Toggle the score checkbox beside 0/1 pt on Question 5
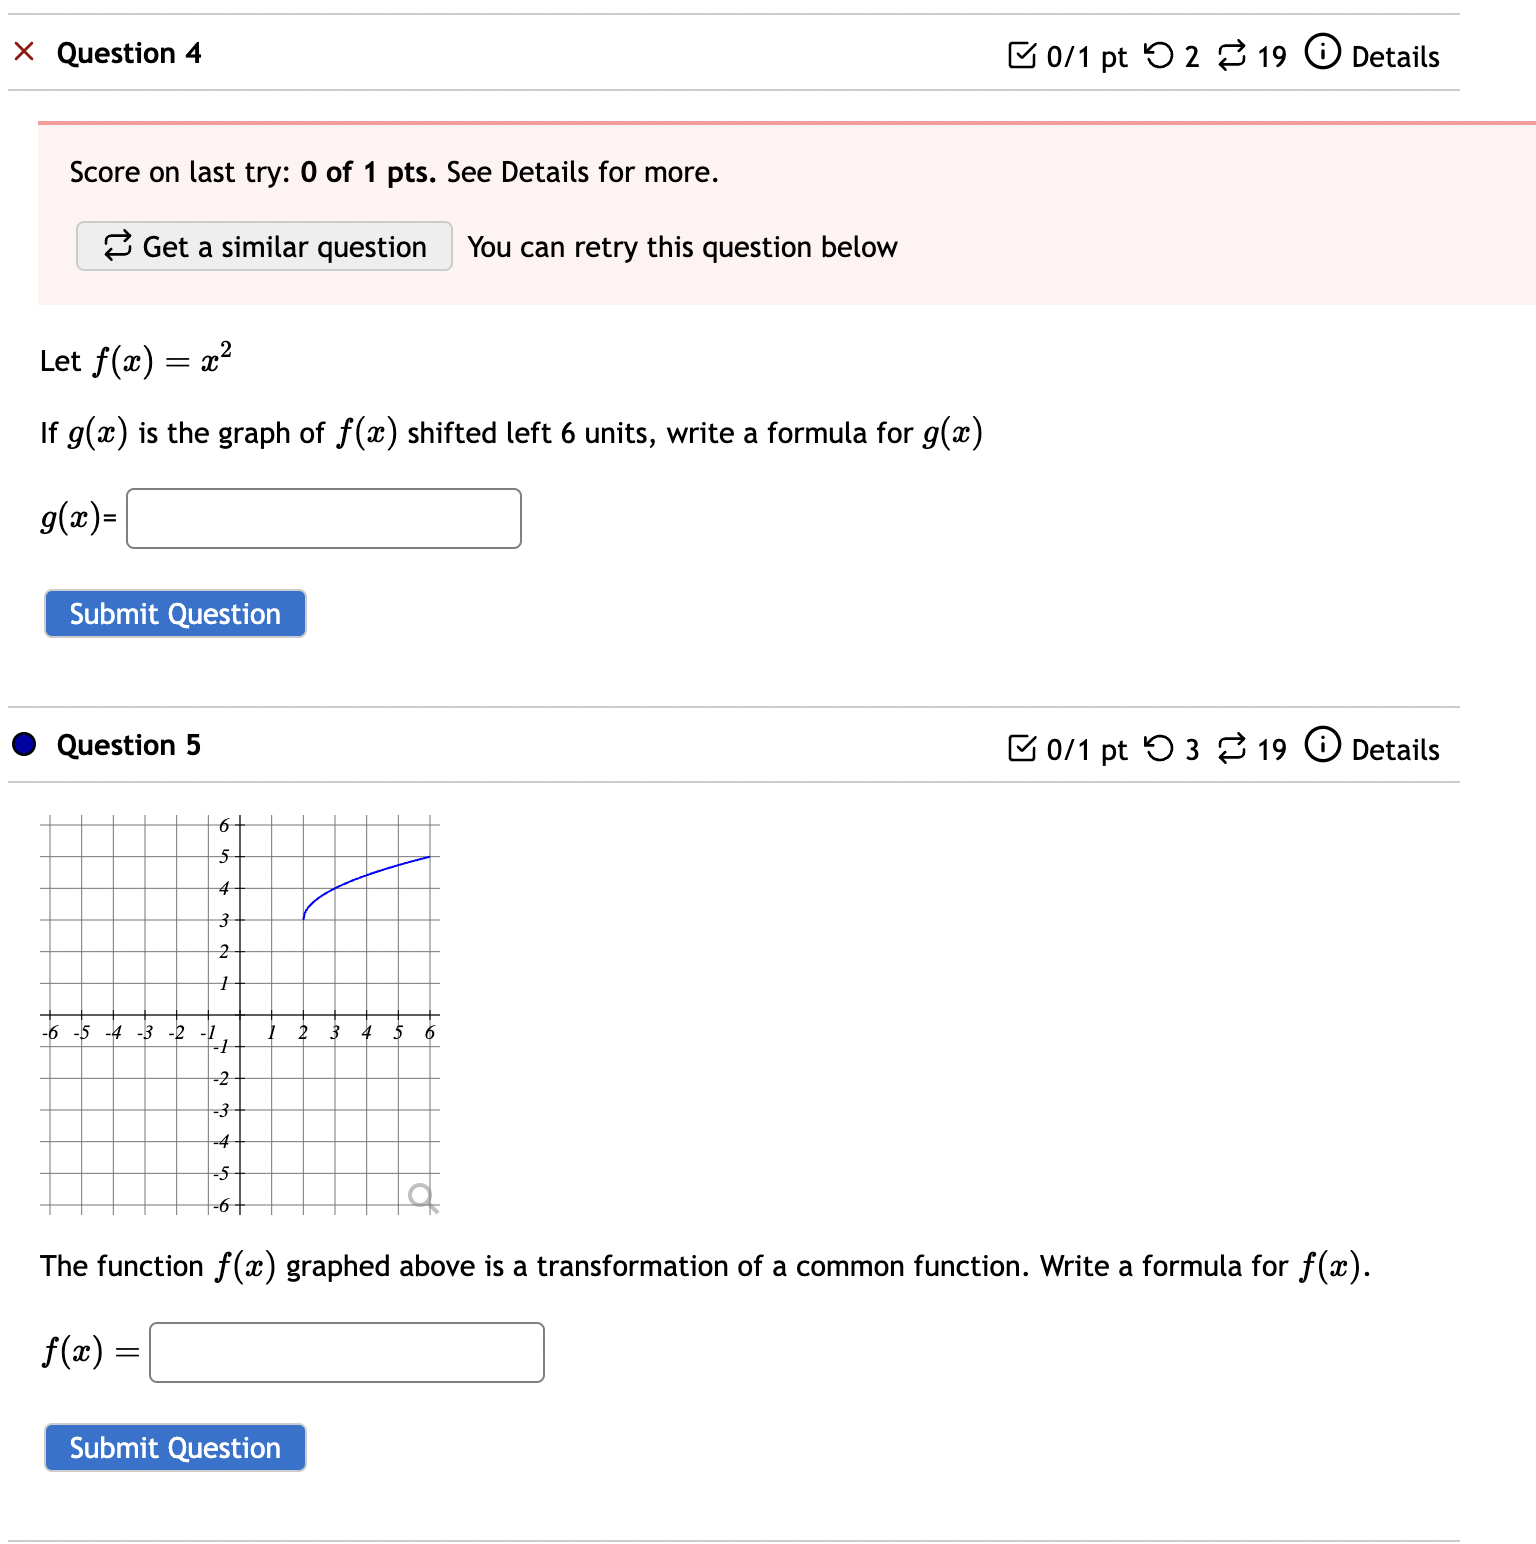The width and height of the screenshot is (1536, 1544). point(1023,748)
